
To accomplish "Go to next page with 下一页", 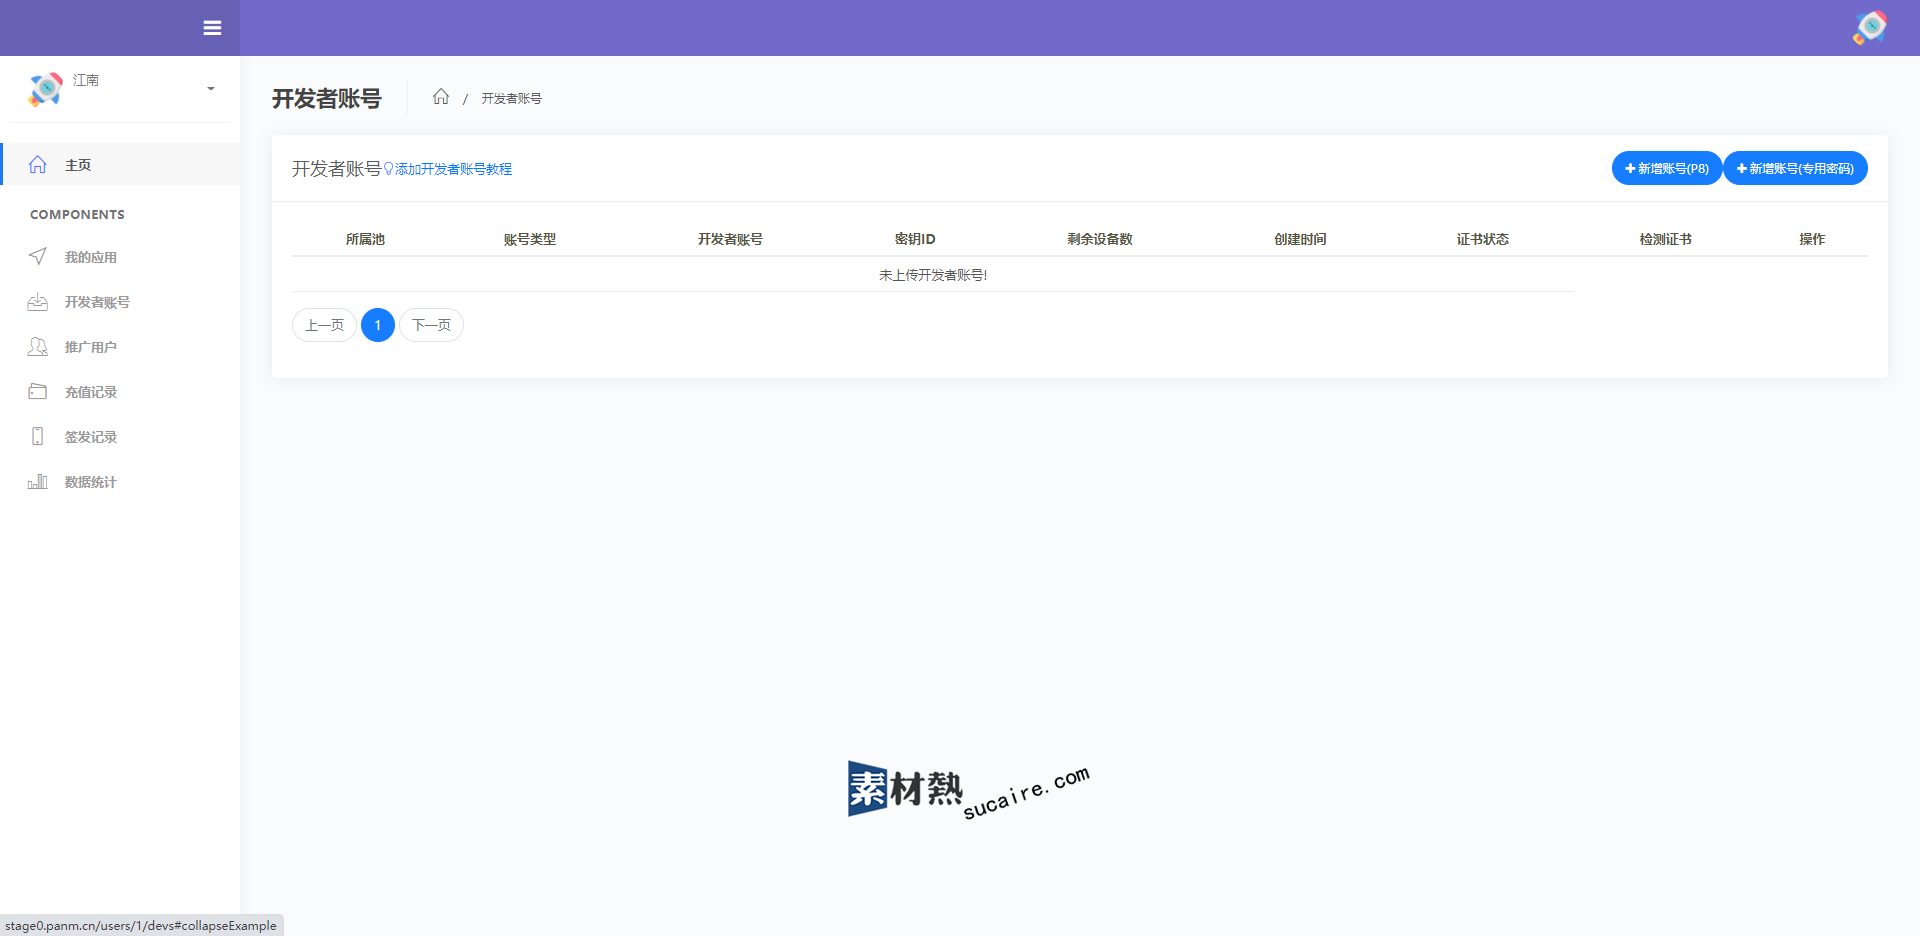I will click(431, 325).
